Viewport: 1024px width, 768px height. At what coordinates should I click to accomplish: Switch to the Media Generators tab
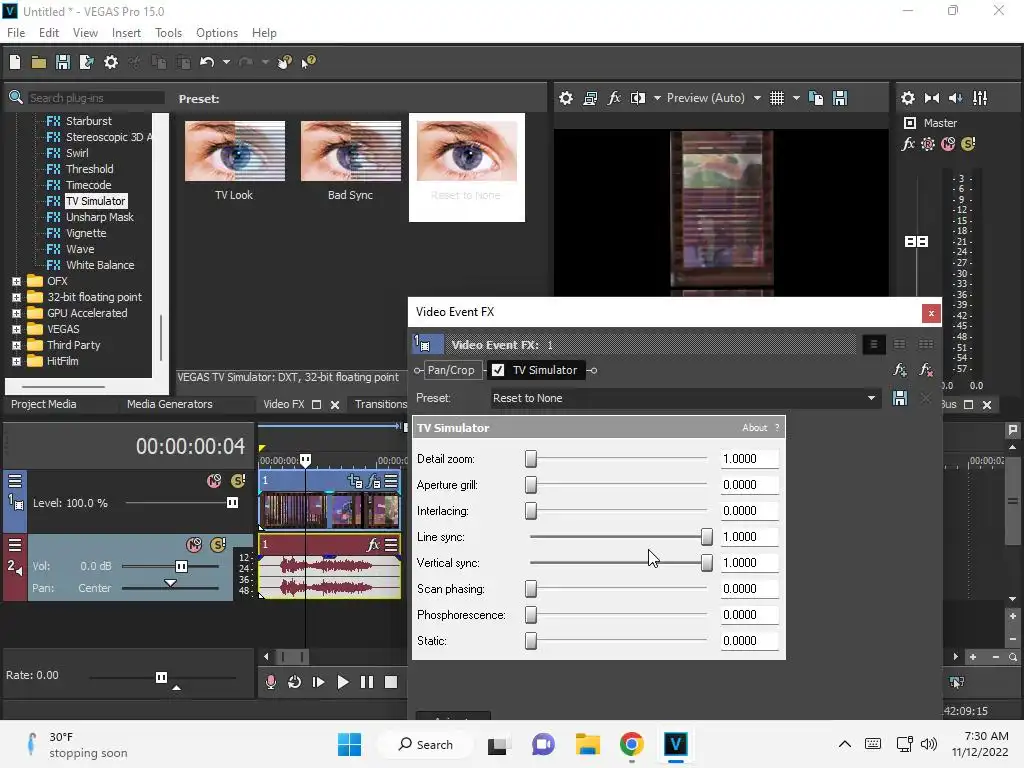pos(170,404)
